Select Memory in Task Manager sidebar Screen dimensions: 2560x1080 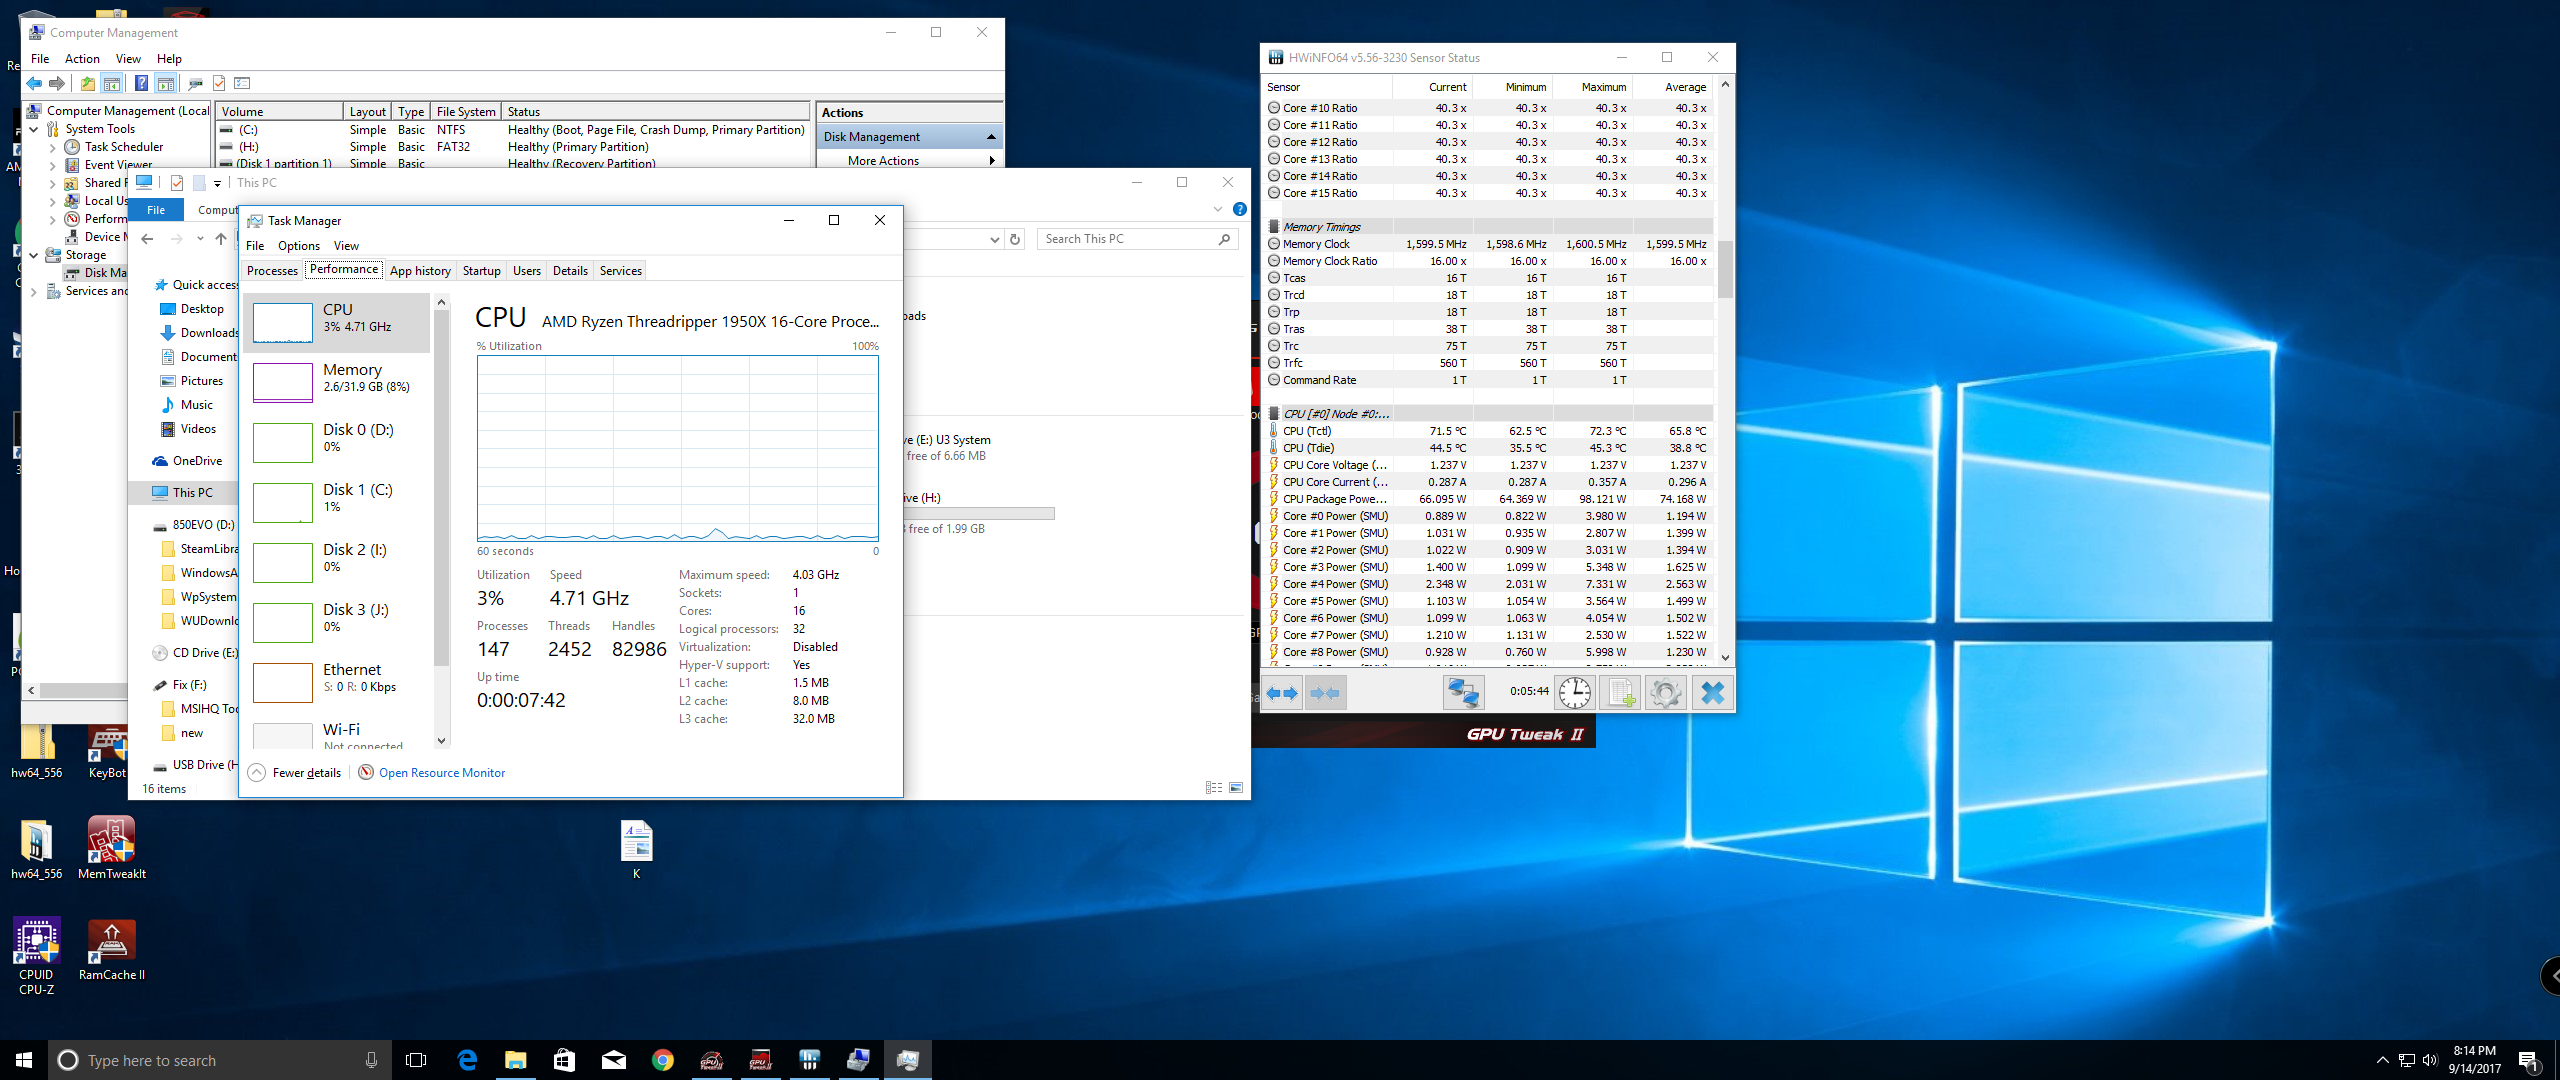click(338, 382)
